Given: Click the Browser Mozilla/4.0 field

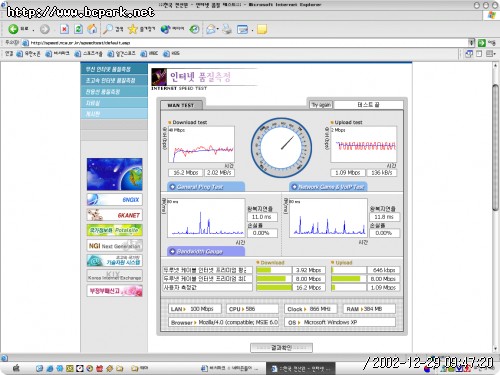Looking at the screenshot, I should coord(223,322).
